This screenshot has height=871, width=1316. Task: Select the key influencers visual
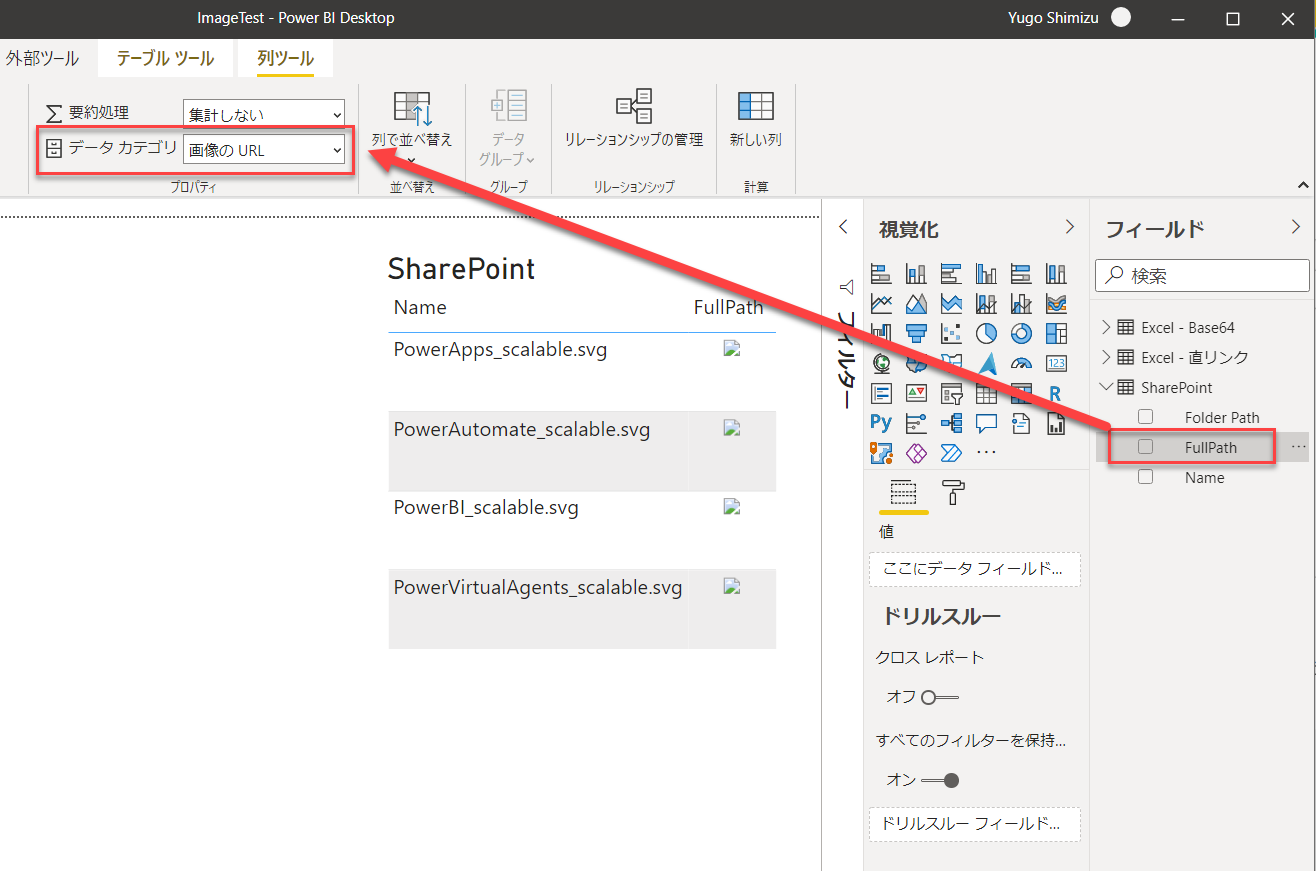[916, 423]
